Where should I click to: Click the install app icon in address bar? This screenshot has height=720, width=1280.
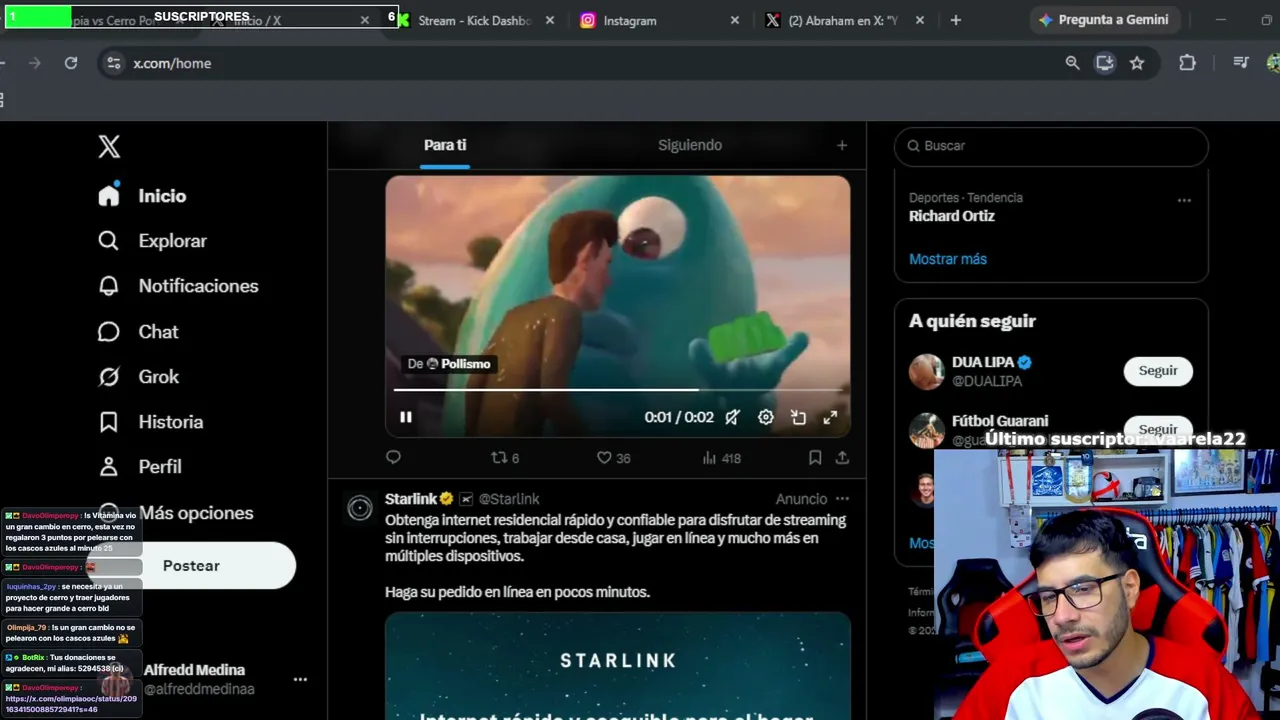coord(1105,63)
